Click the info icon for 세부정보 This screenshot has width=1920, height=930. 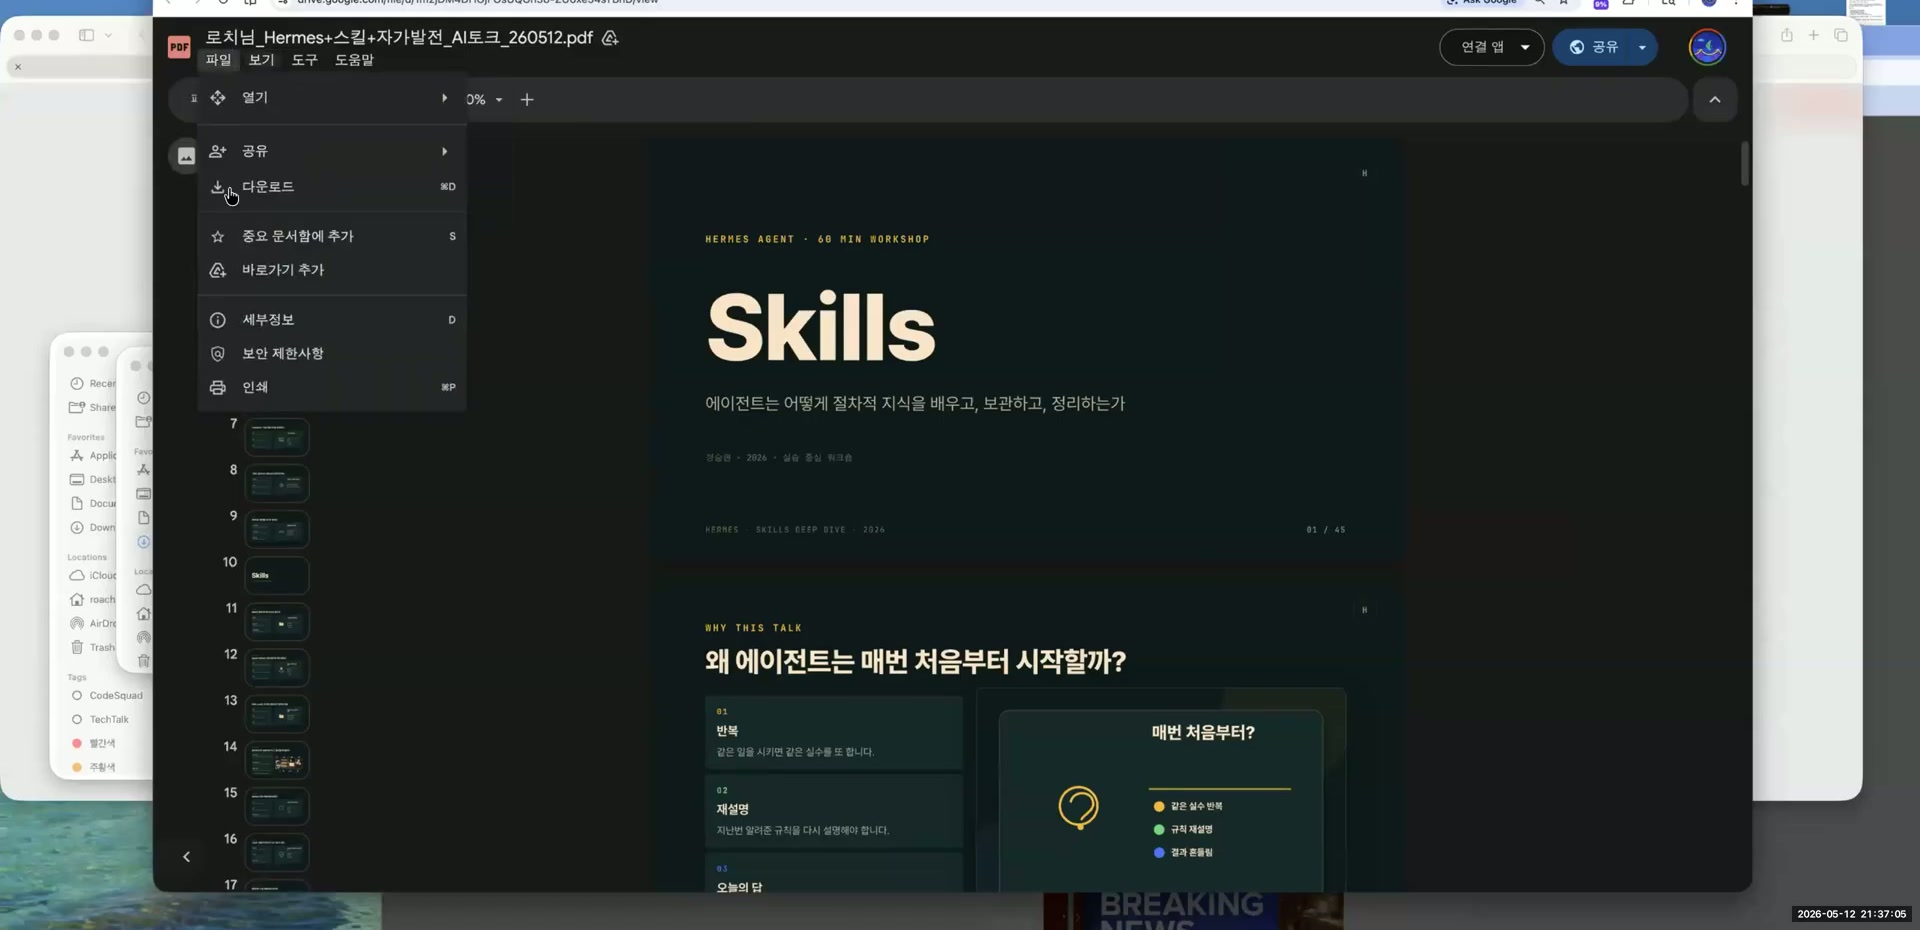tap(217, 320)
